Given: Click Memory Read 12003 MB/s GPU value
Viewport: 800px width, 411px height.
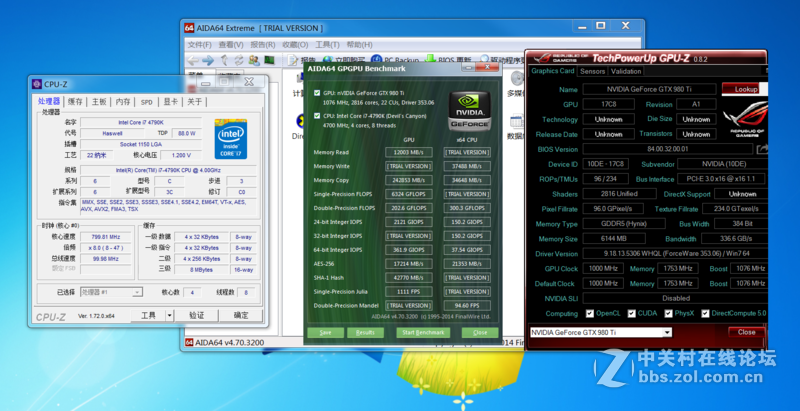Looking at the screenshot, I should [x=409, y=152].
